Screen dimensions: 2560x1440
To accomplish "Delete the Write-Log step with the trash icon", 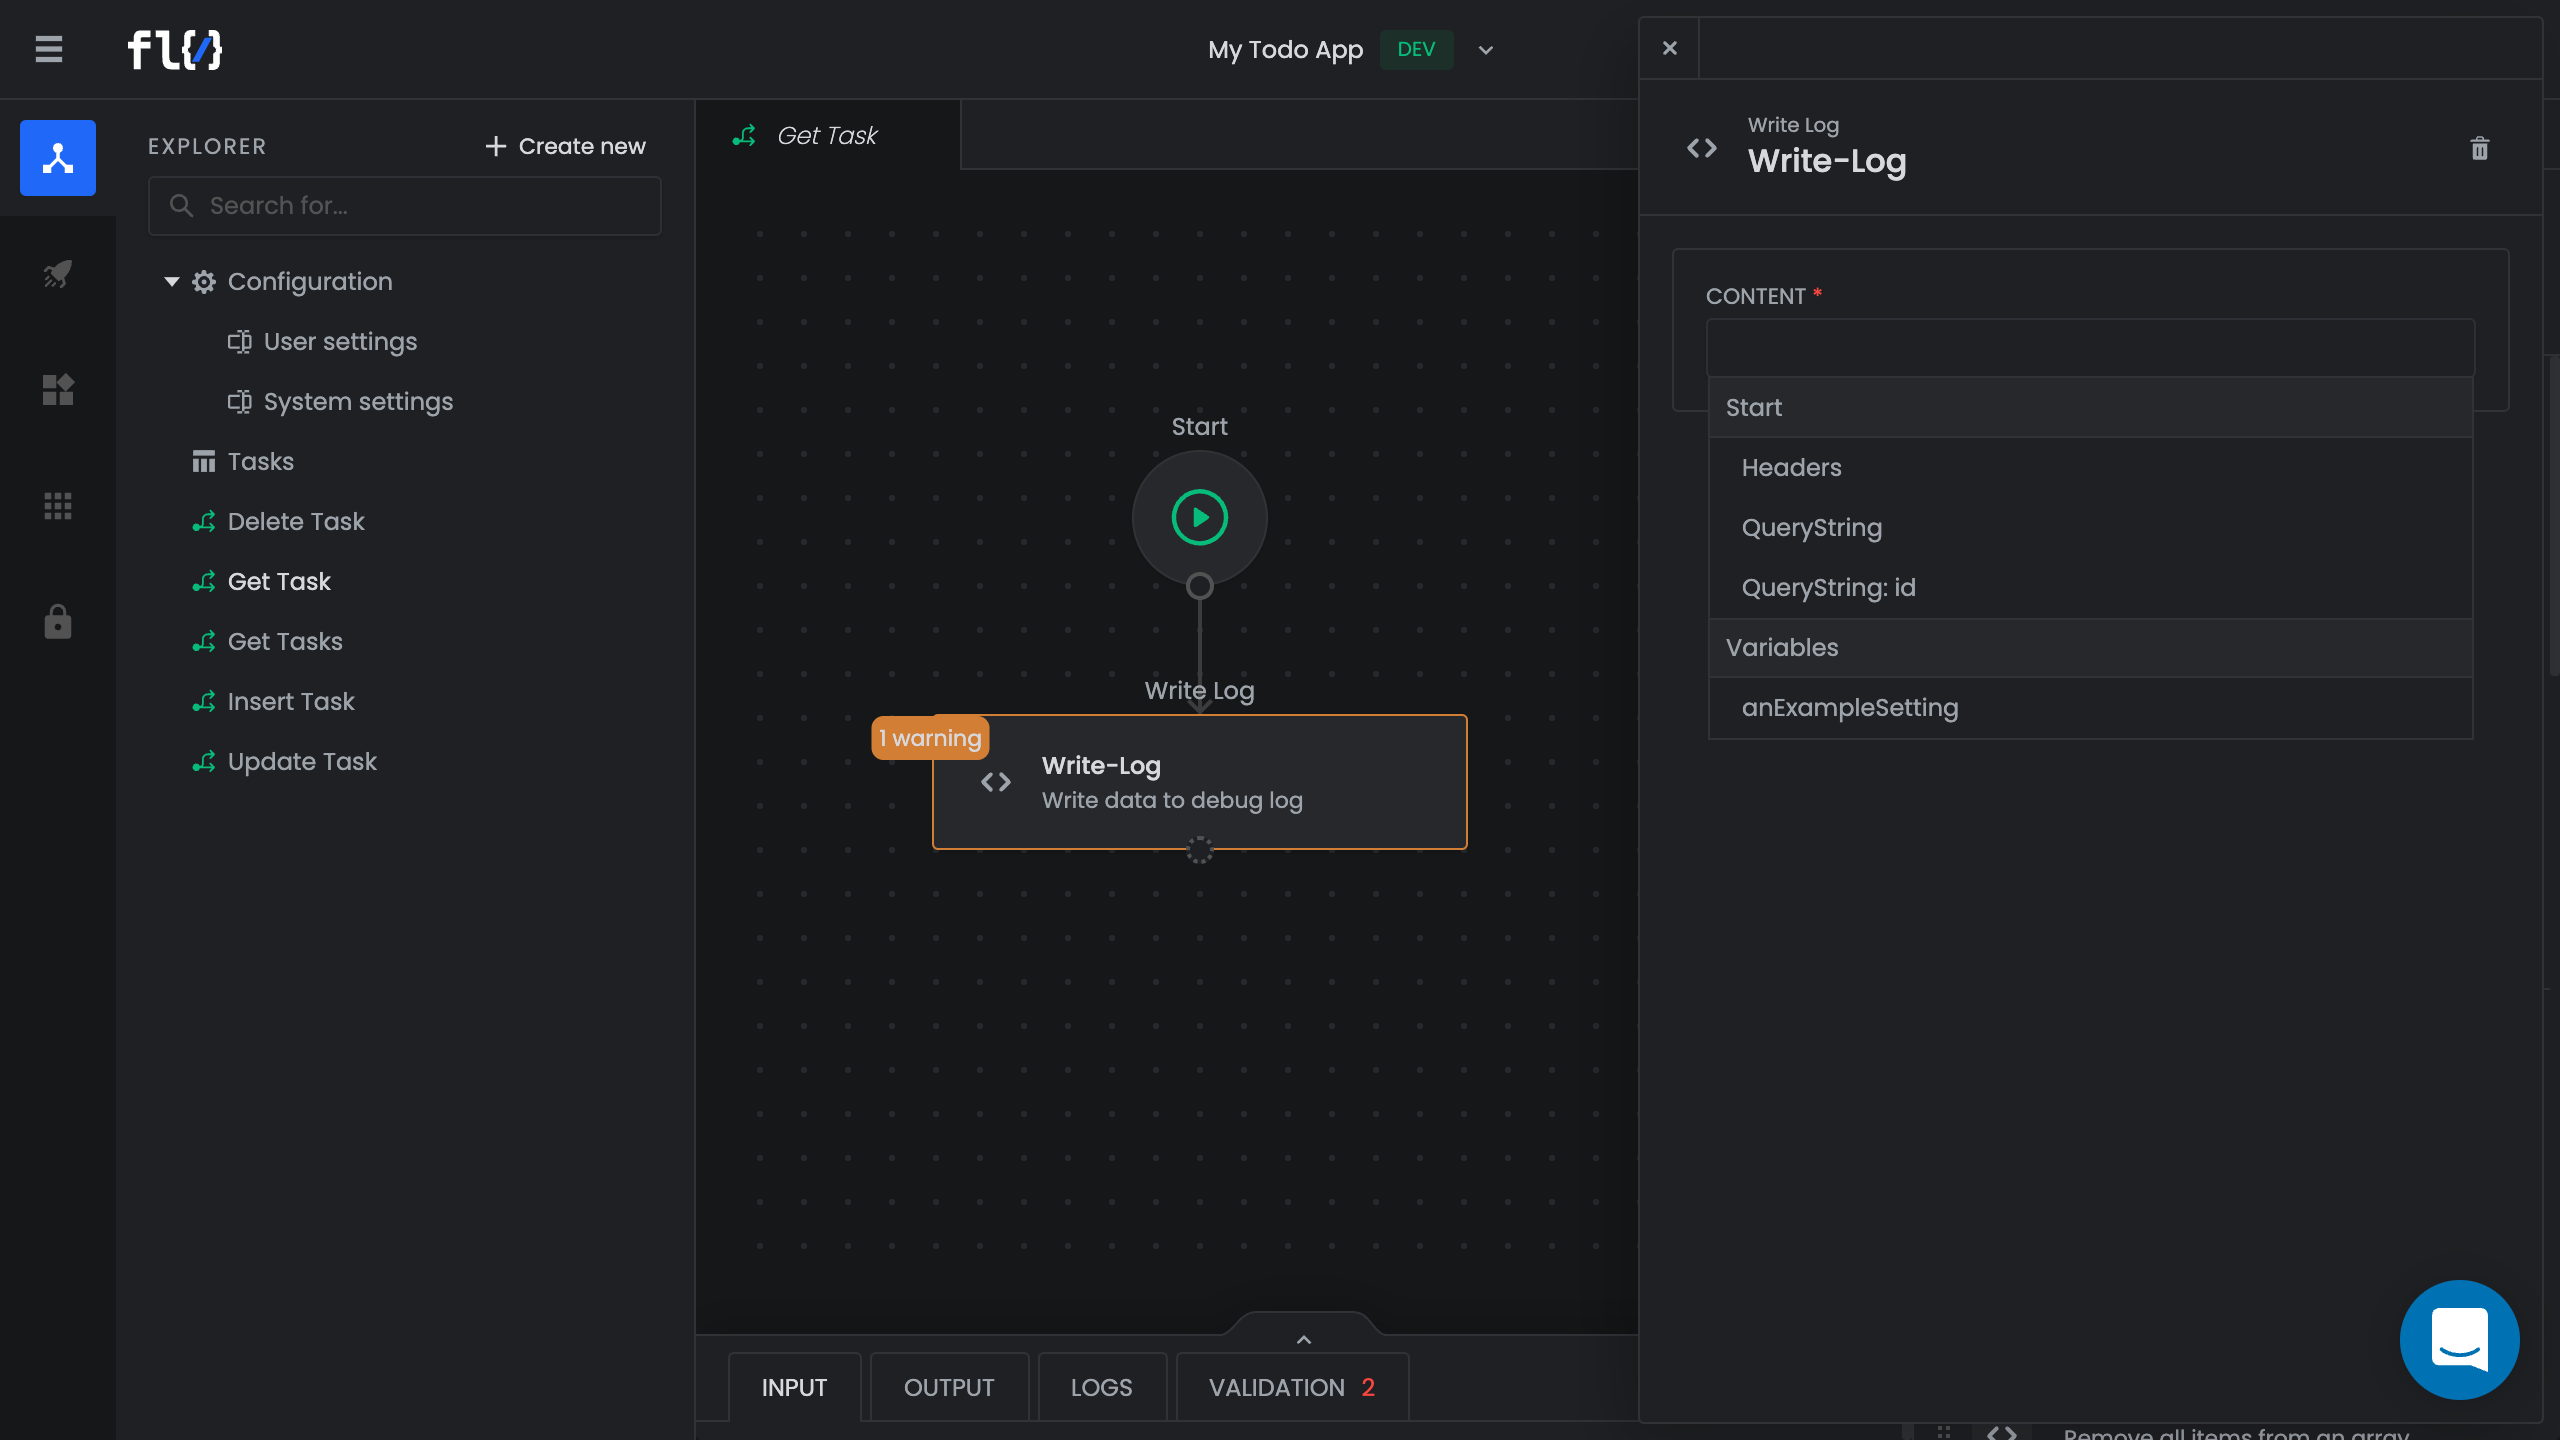I will [2479, 149].
